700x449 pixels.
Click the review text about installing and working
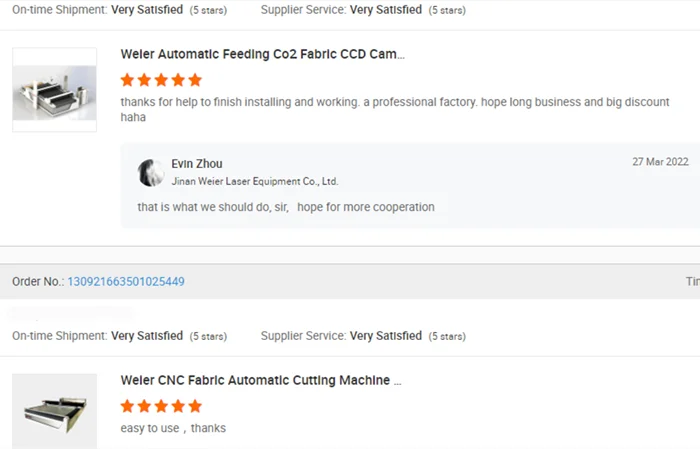tap(394, 103)
